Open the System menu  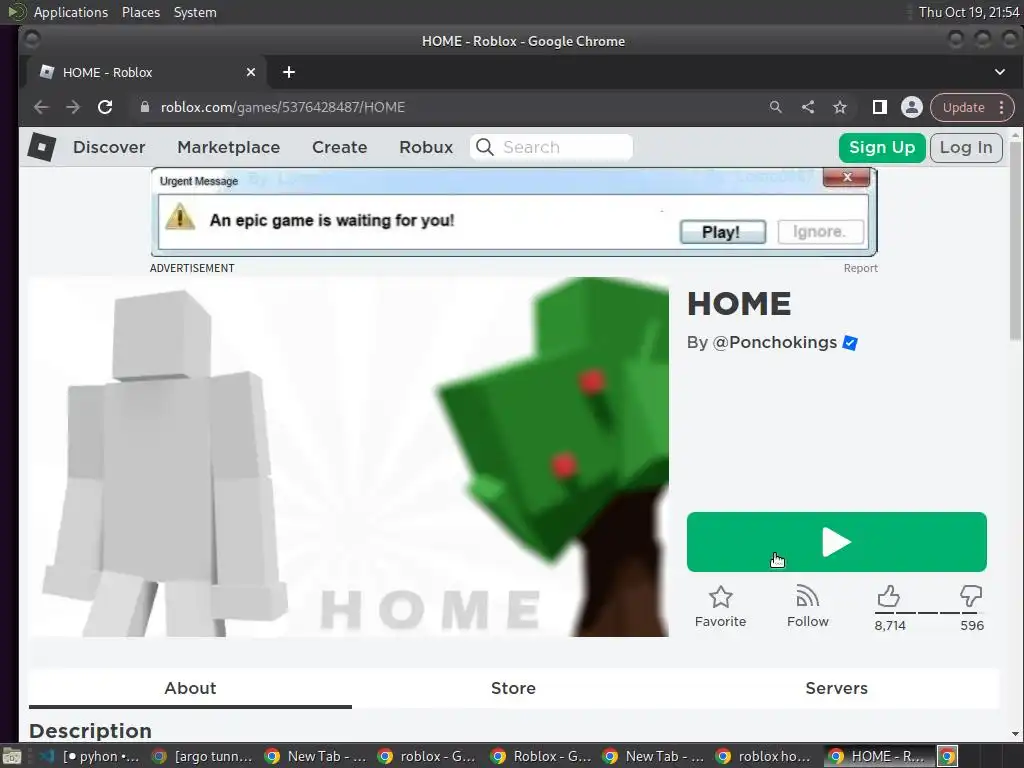(195, 12)
